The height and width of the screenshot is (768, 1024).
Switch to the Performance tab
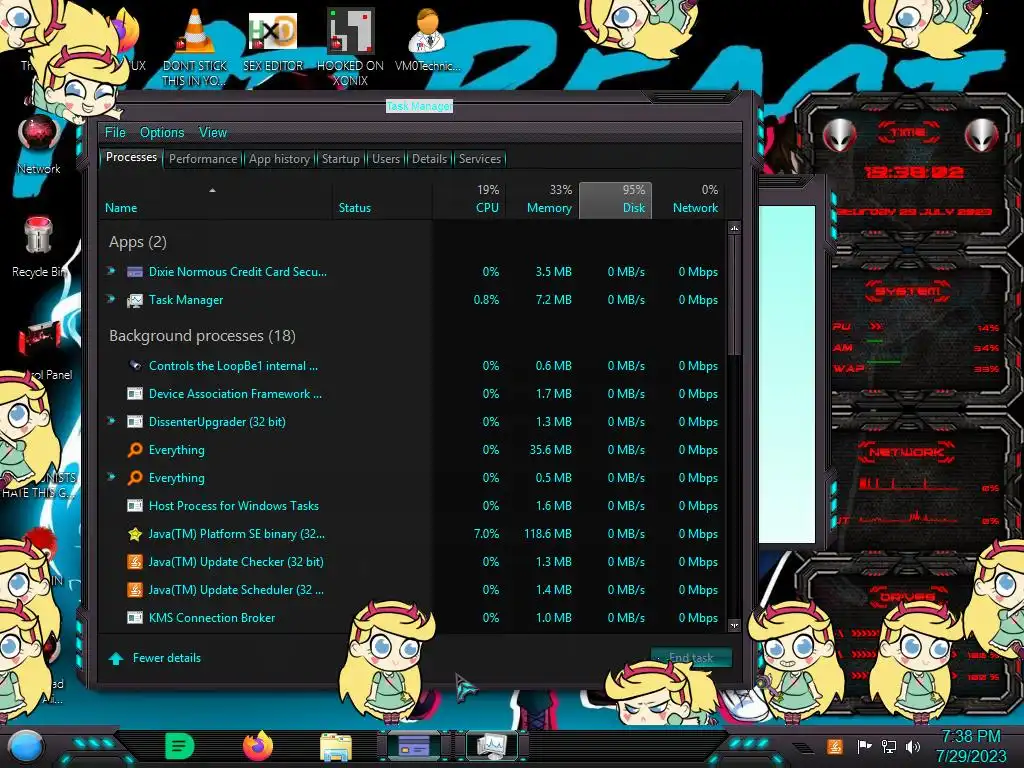pos(203,159)
